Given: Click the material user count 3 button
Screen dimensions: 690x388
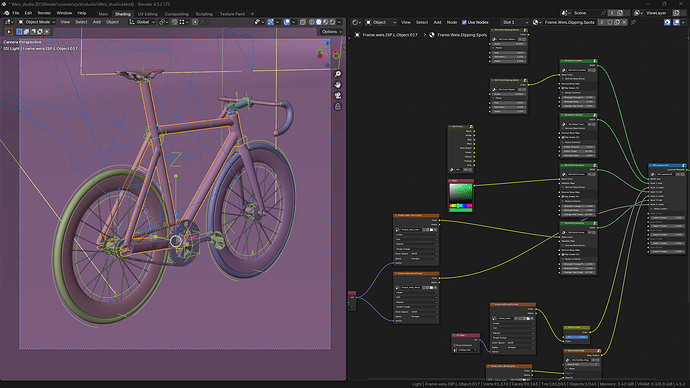Looking at the screenshot, I should [601, 22].
